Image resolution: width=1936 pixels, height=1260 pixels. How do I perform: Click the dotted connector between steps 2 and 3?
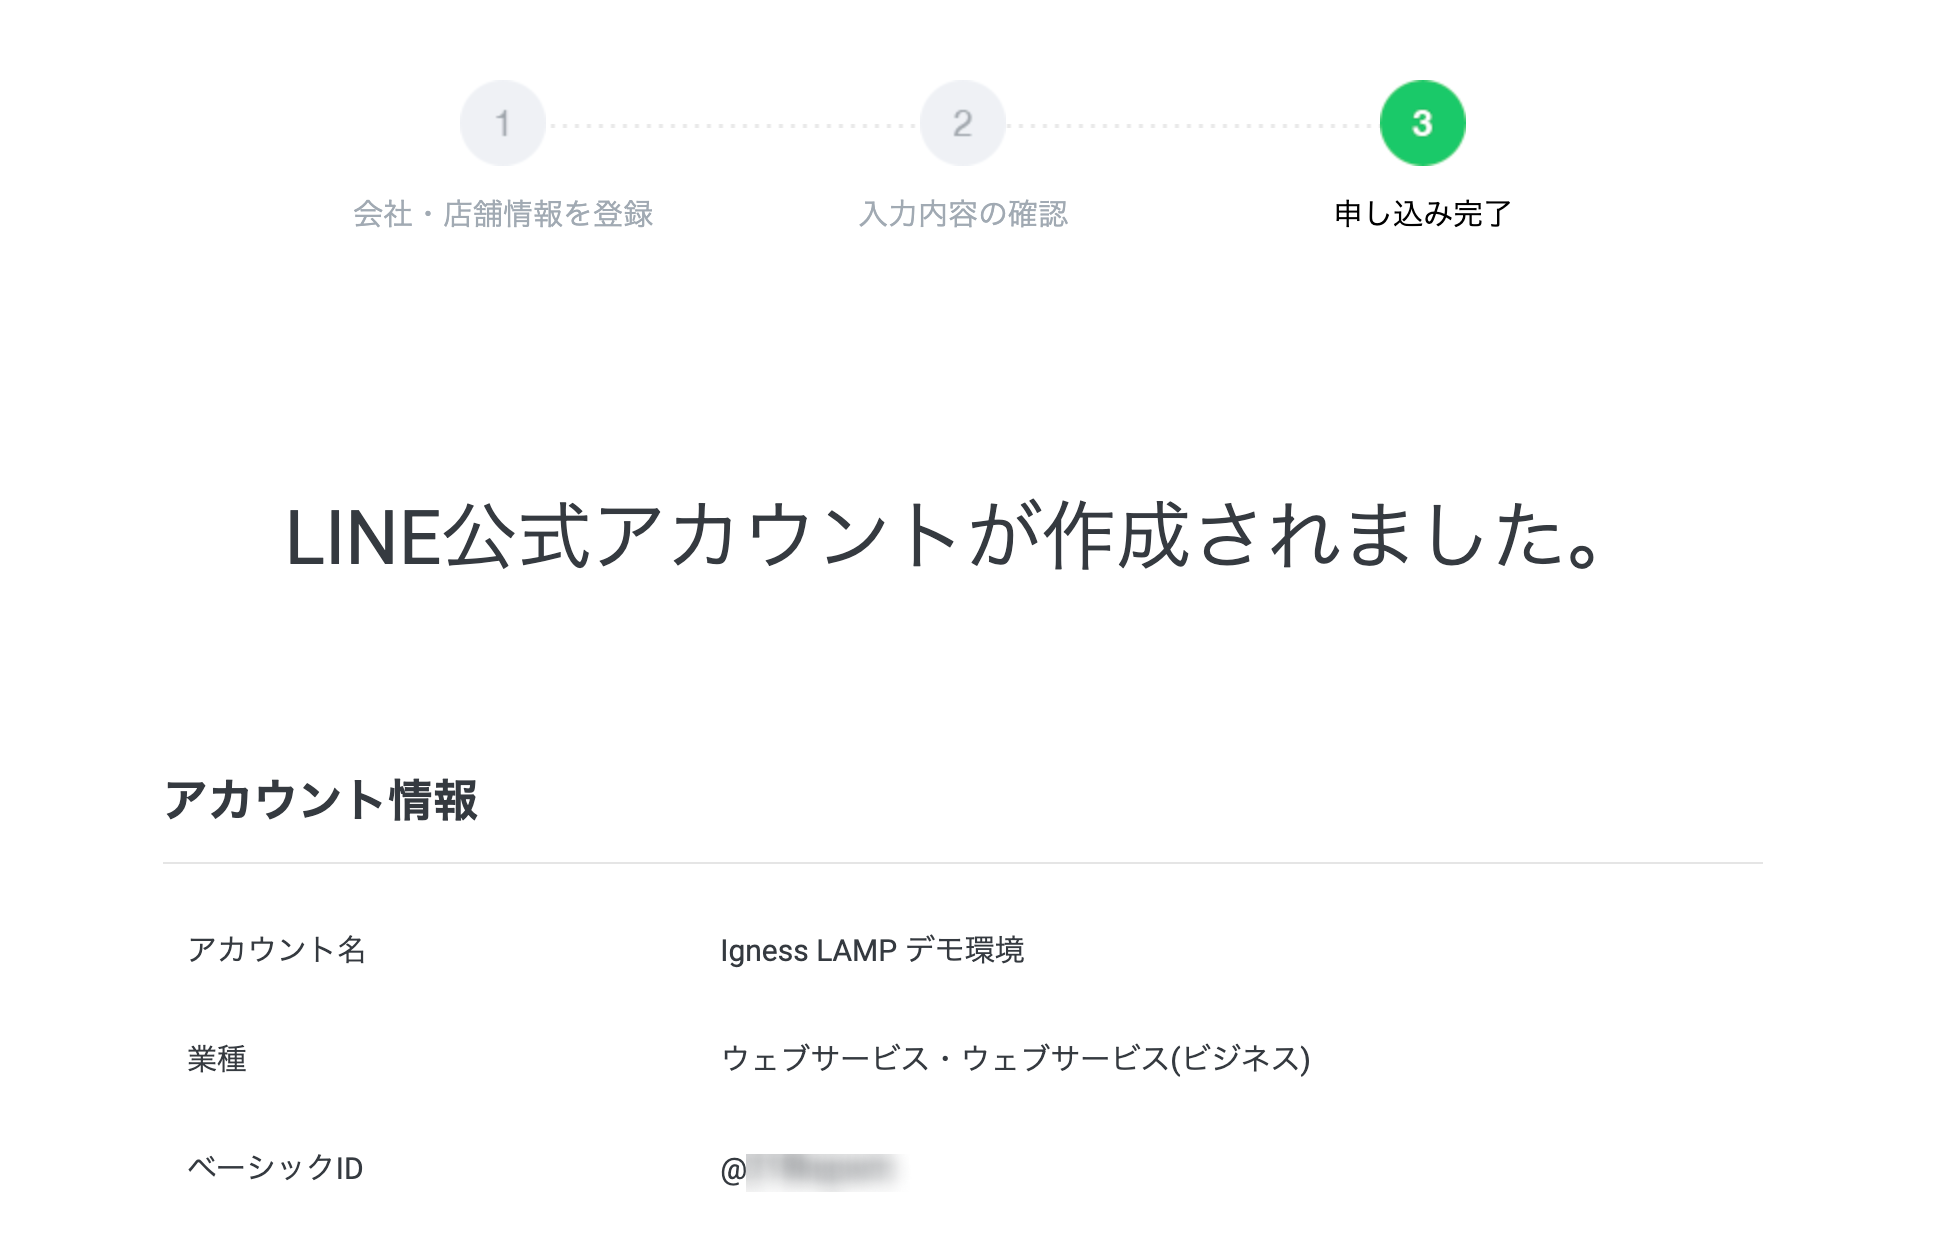click(x=1192, y=126)
